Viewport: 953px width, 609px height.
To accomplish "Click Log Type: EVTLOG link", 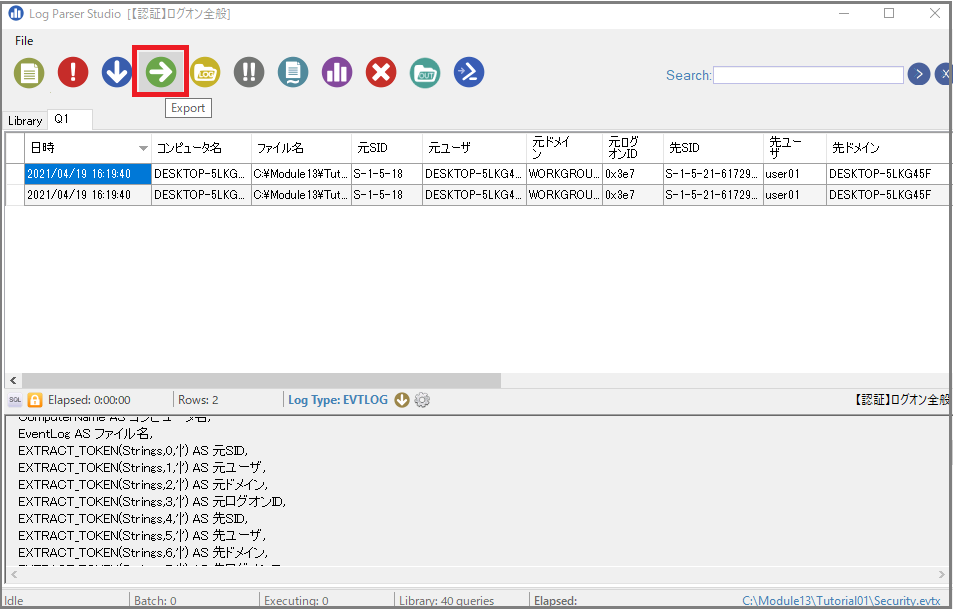I will point(338,400).
